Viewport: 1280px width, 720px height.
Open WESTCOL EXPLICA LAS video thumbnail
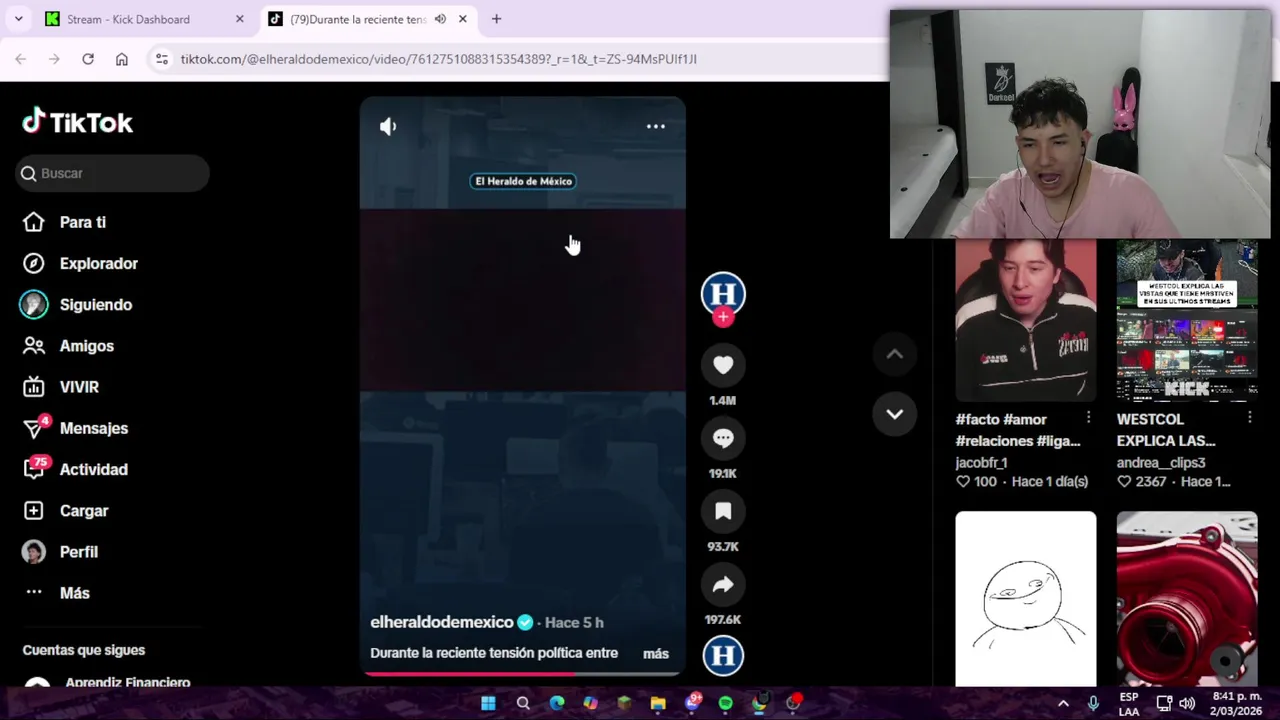point(1187,320)
